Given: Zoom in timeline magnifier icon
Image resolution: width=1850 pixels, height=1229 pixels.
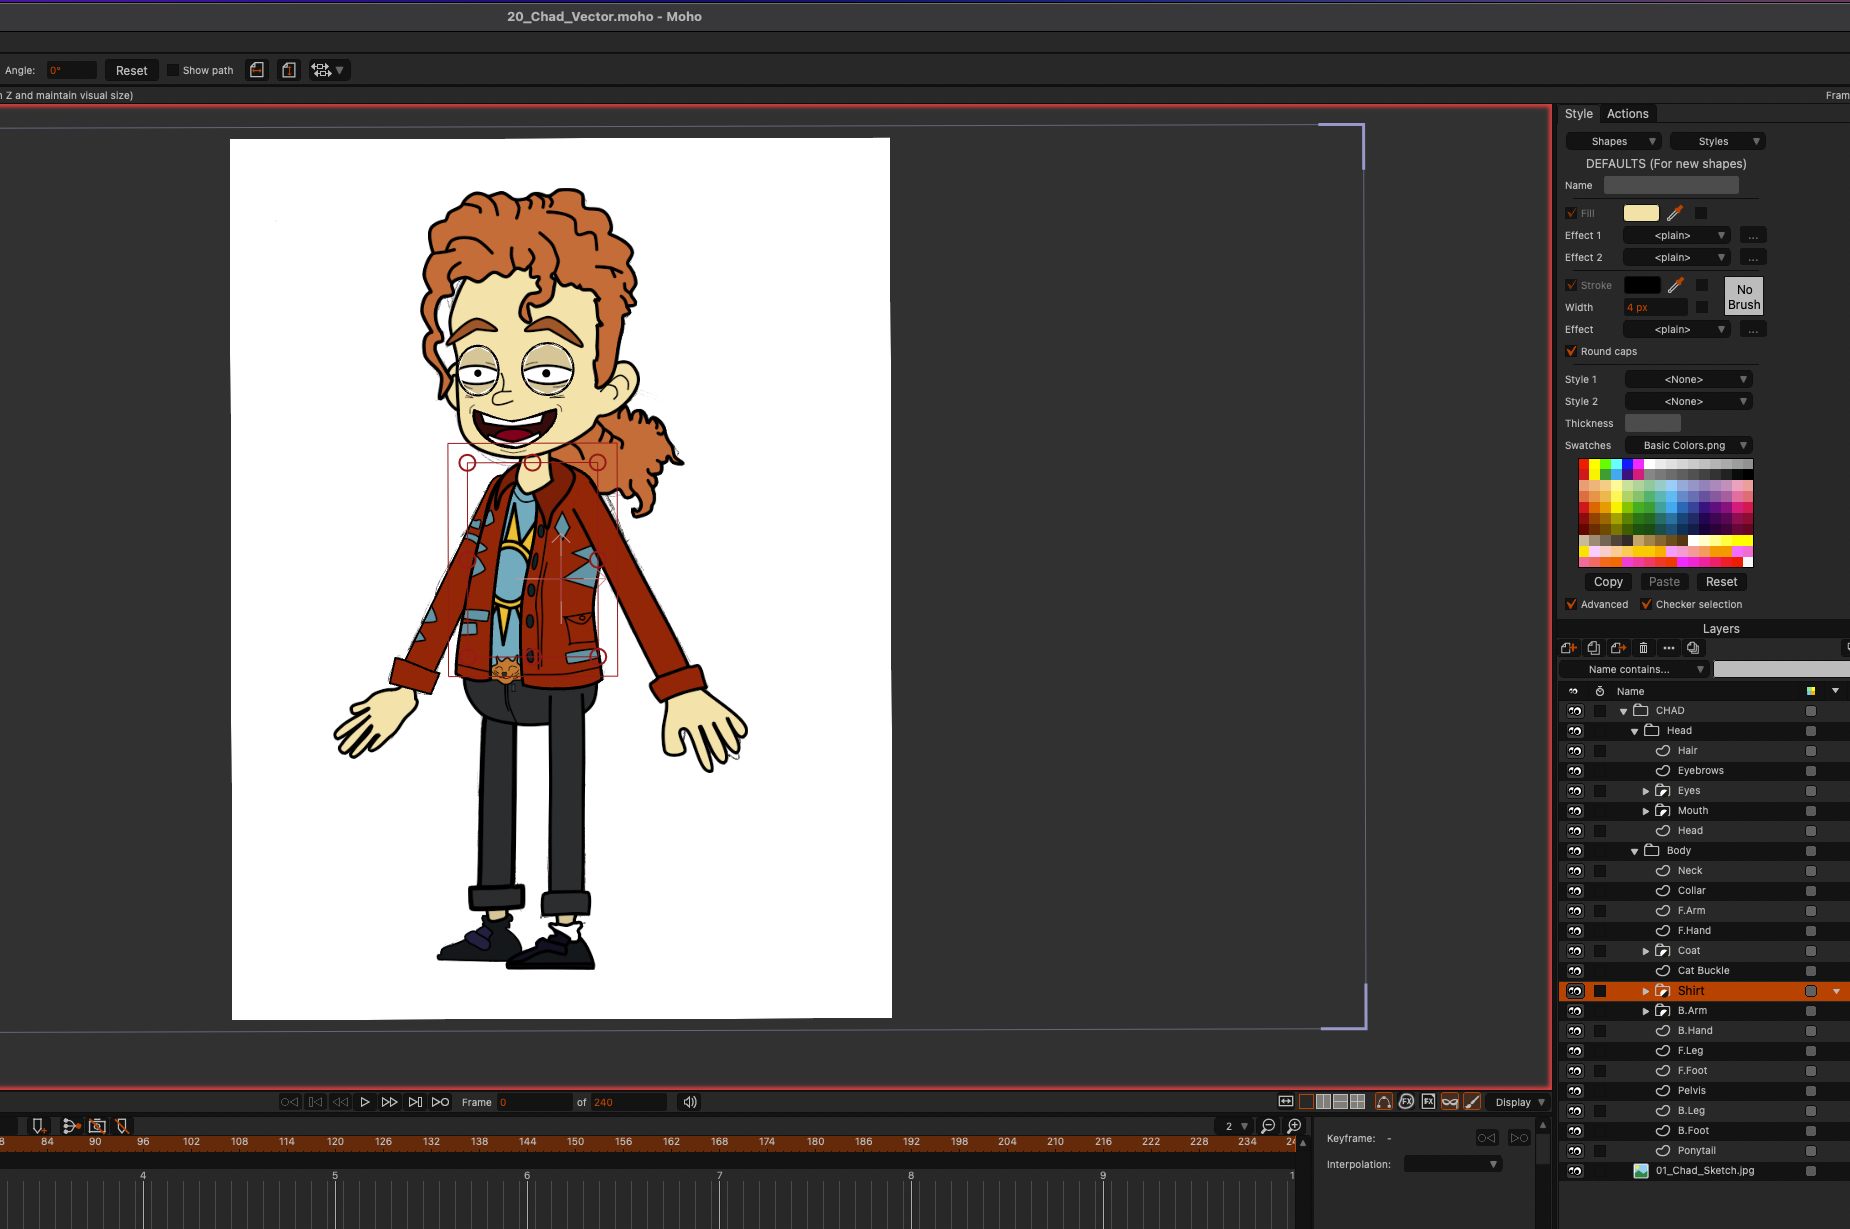Looking at the screenshot, I should click(x=1294, y=1126).
